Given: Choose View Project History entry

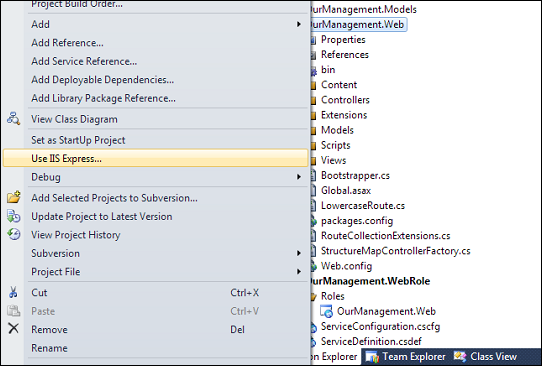Looking at the screenshot, I should click(x=76, y=235).
